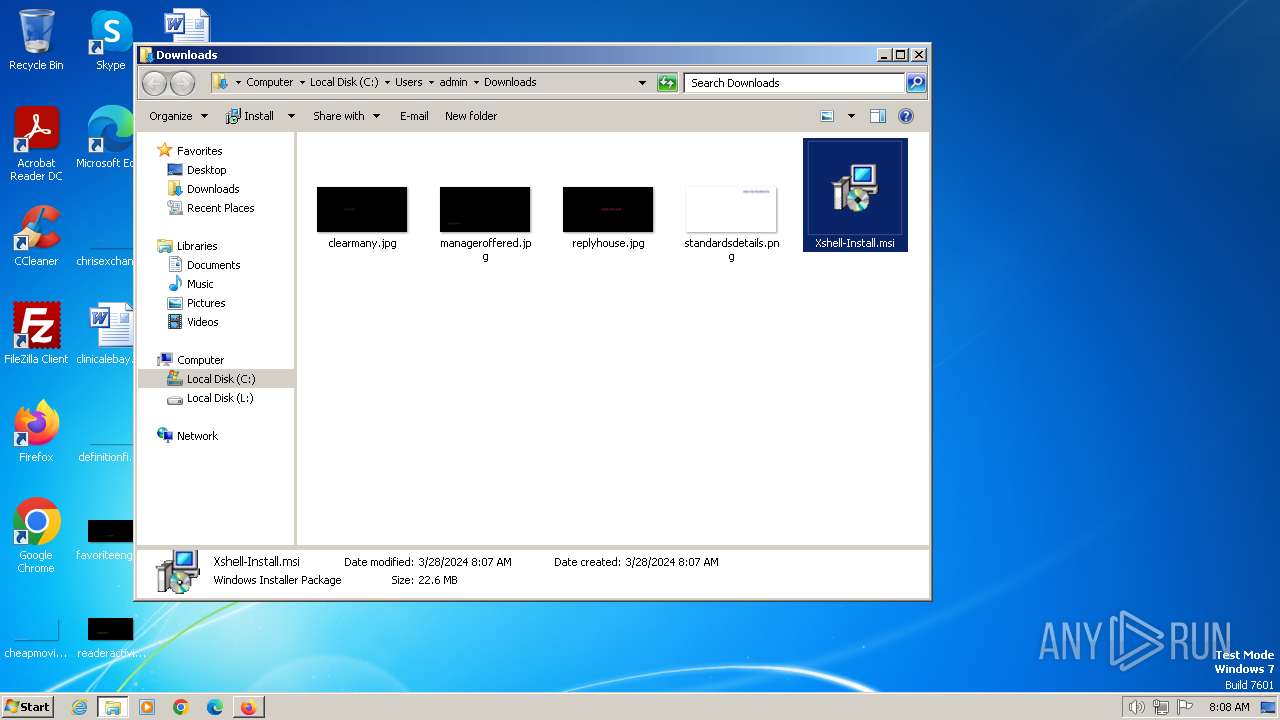Open the view options dropdown arrow
The image size is (1280, 720).
[x=851, y=116]
